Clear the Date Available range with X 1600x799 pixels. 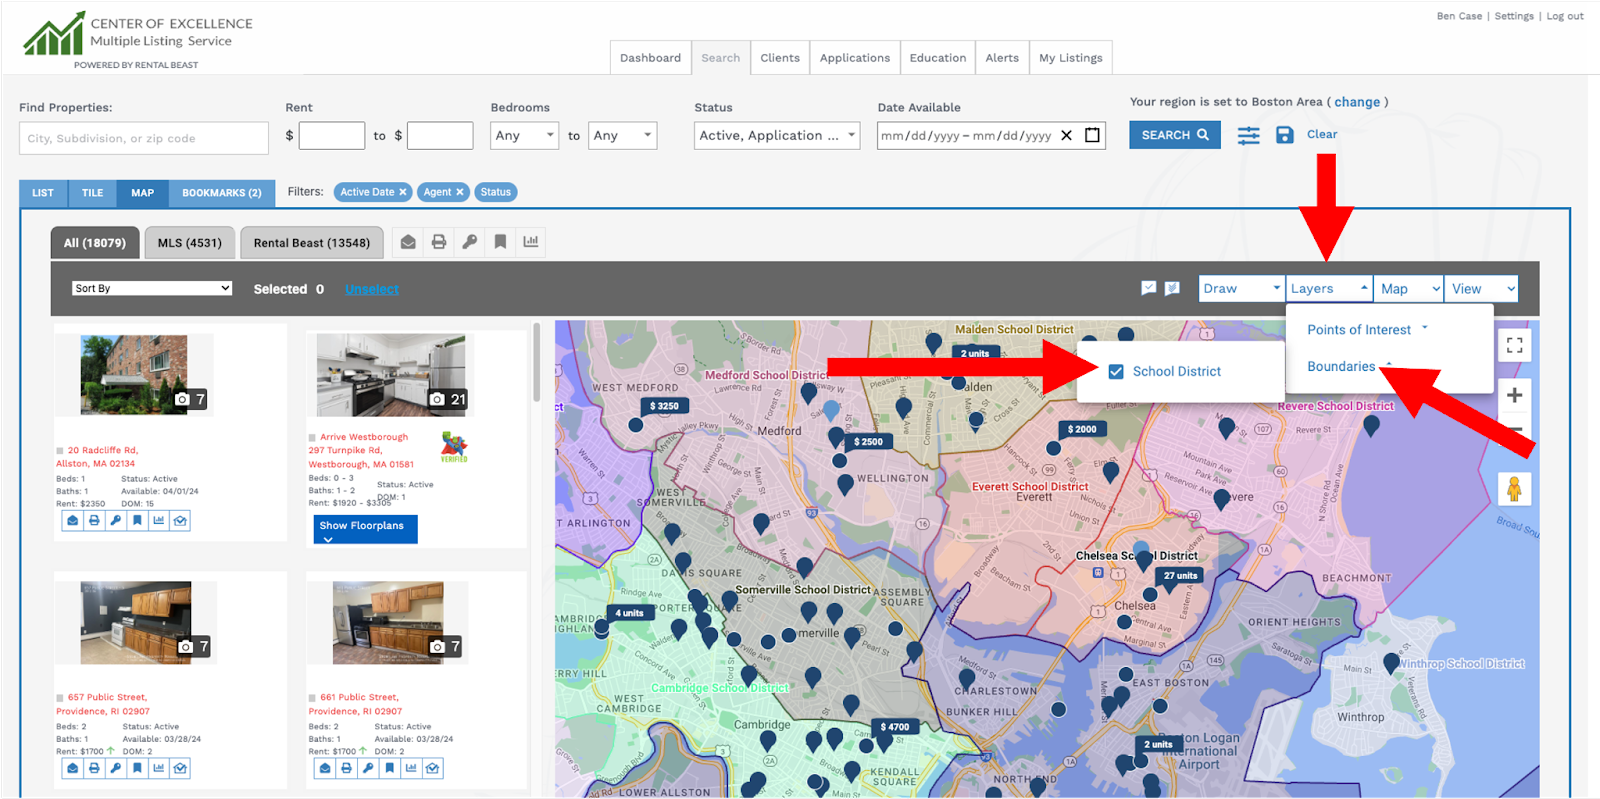(x=1067, y=135)
